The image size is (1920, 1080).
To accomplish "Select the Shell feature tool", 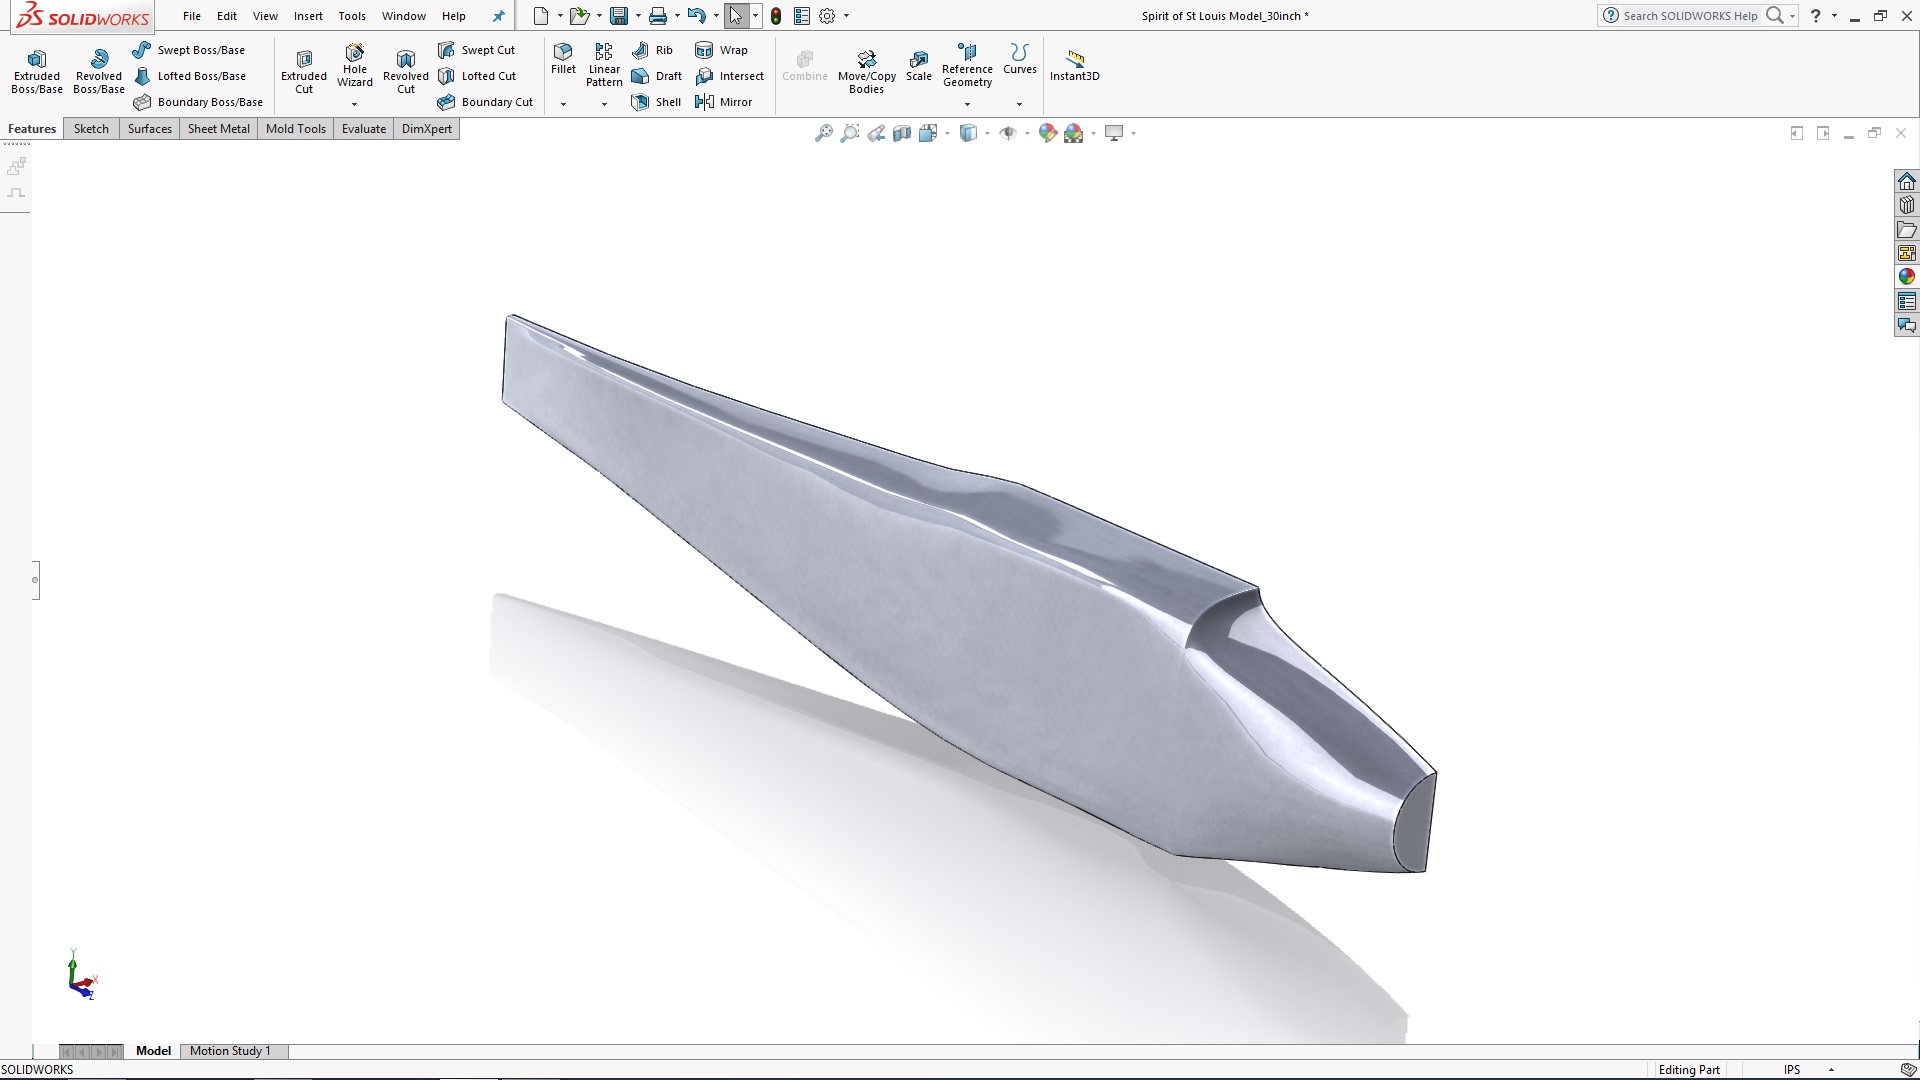I will pos(656,101).
